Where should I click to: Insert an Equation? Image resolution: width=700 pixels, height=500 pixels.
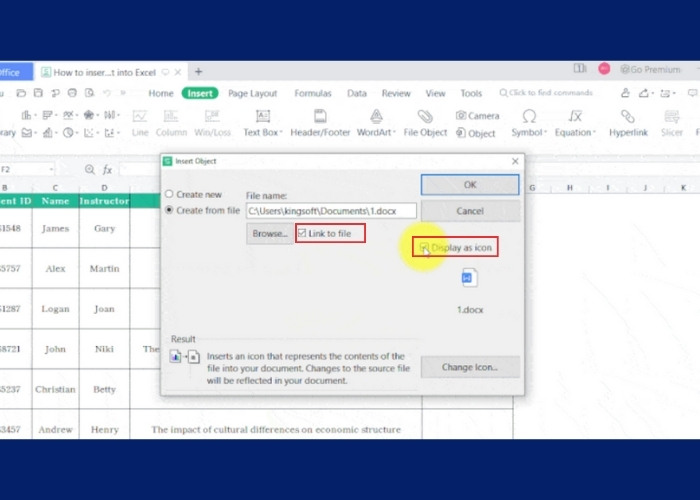(x=575, y=123)
